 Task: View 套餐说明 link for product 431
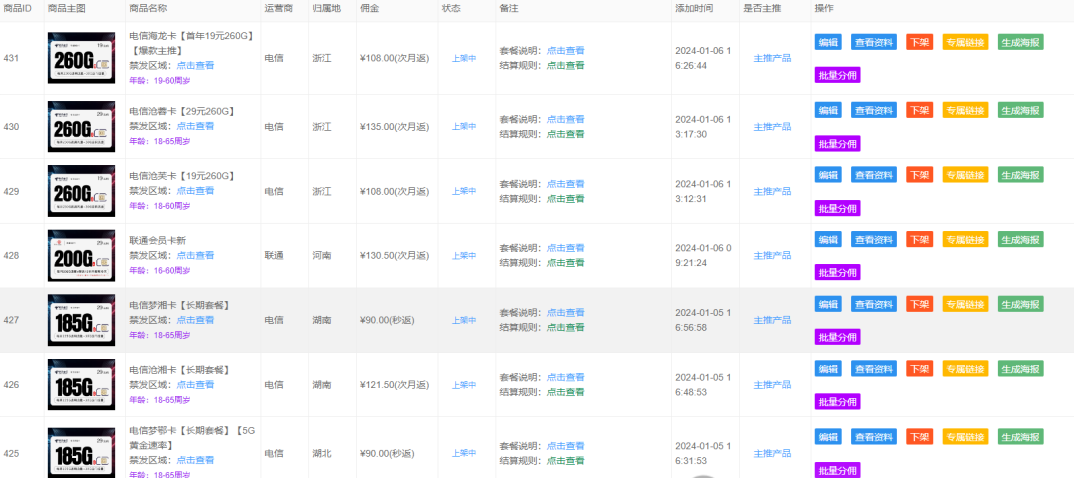point(566,51)
